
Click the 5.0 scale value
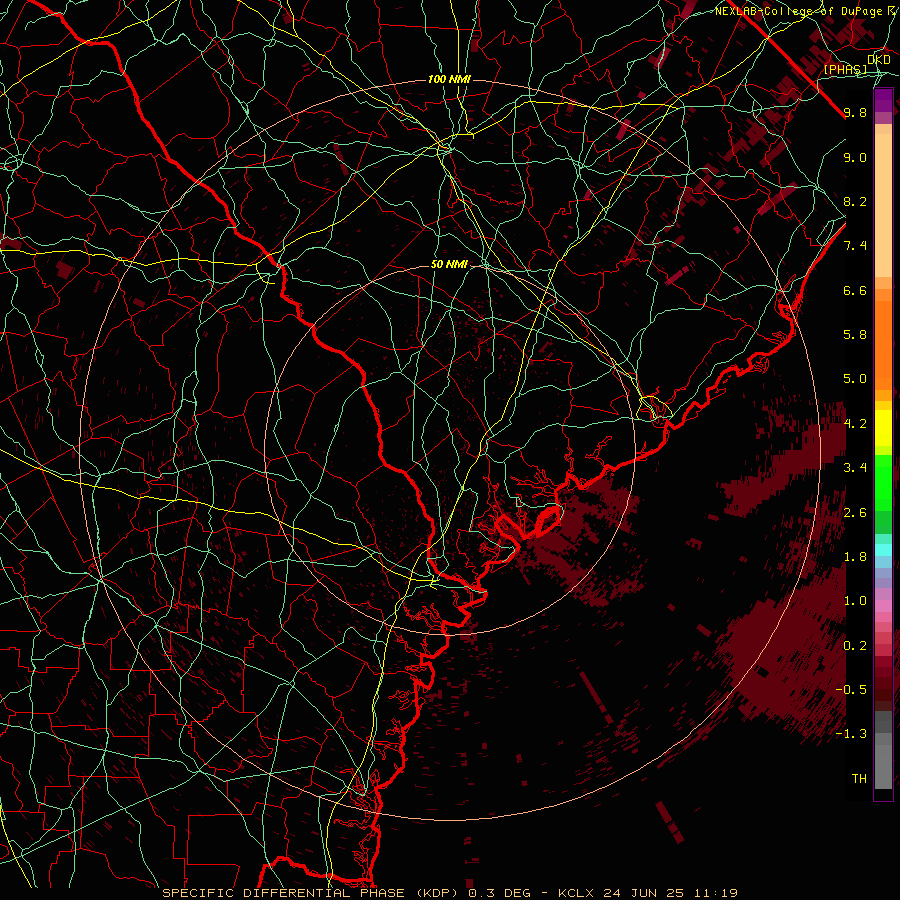point(855,379)
